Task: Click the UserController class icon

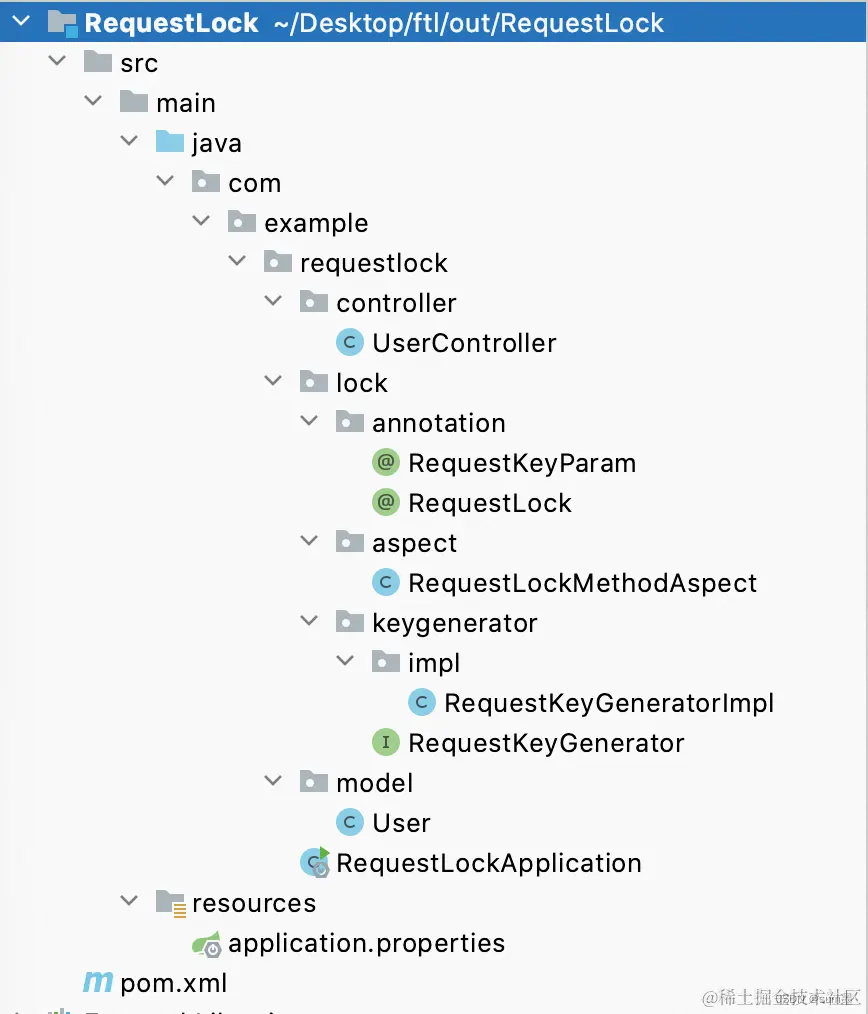Action: [349, 343]
